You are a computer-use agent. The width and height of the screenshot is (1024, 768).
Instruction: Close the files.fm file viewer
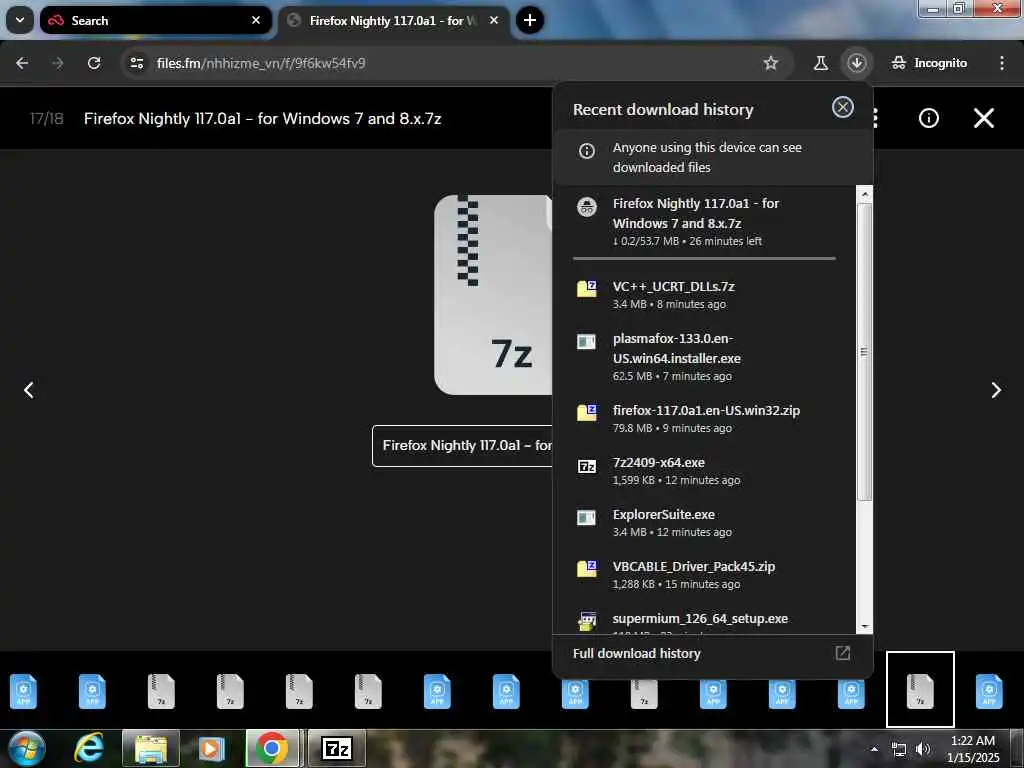984,118
